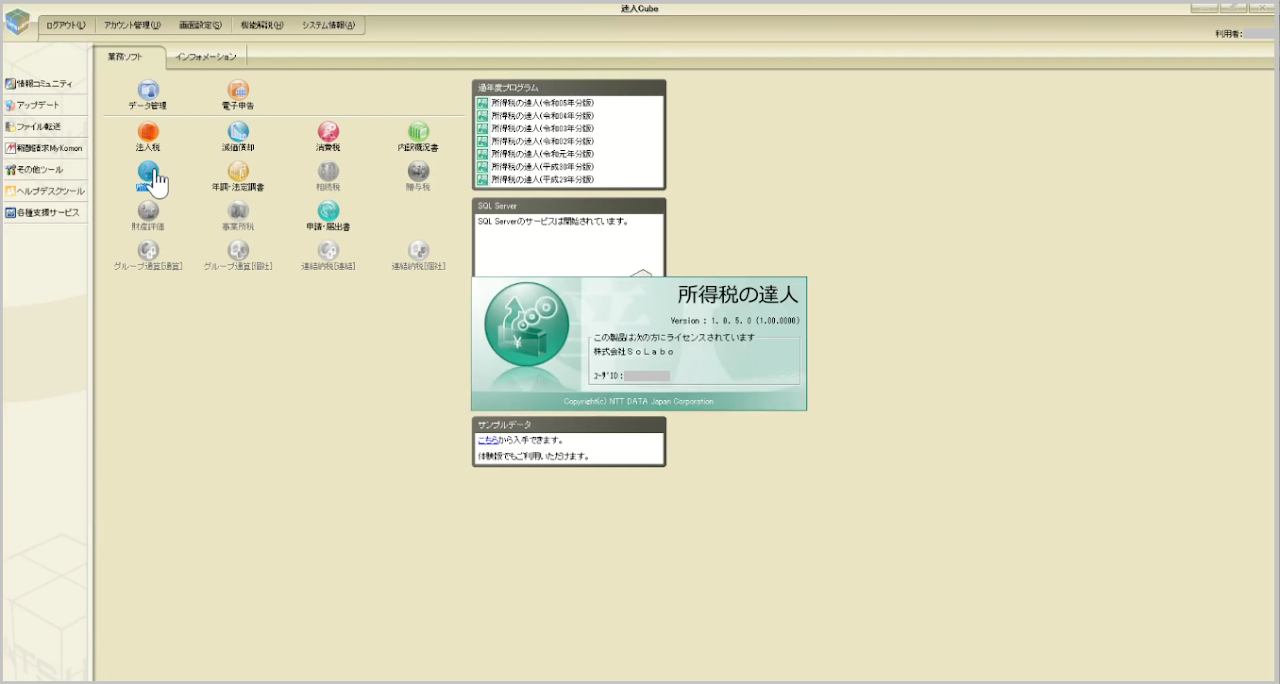Image resolution: width=1280 pixels, height=684 pixels.
Task: Click the 所得税の達人 splash logo
Action: (x=526, y=324)
